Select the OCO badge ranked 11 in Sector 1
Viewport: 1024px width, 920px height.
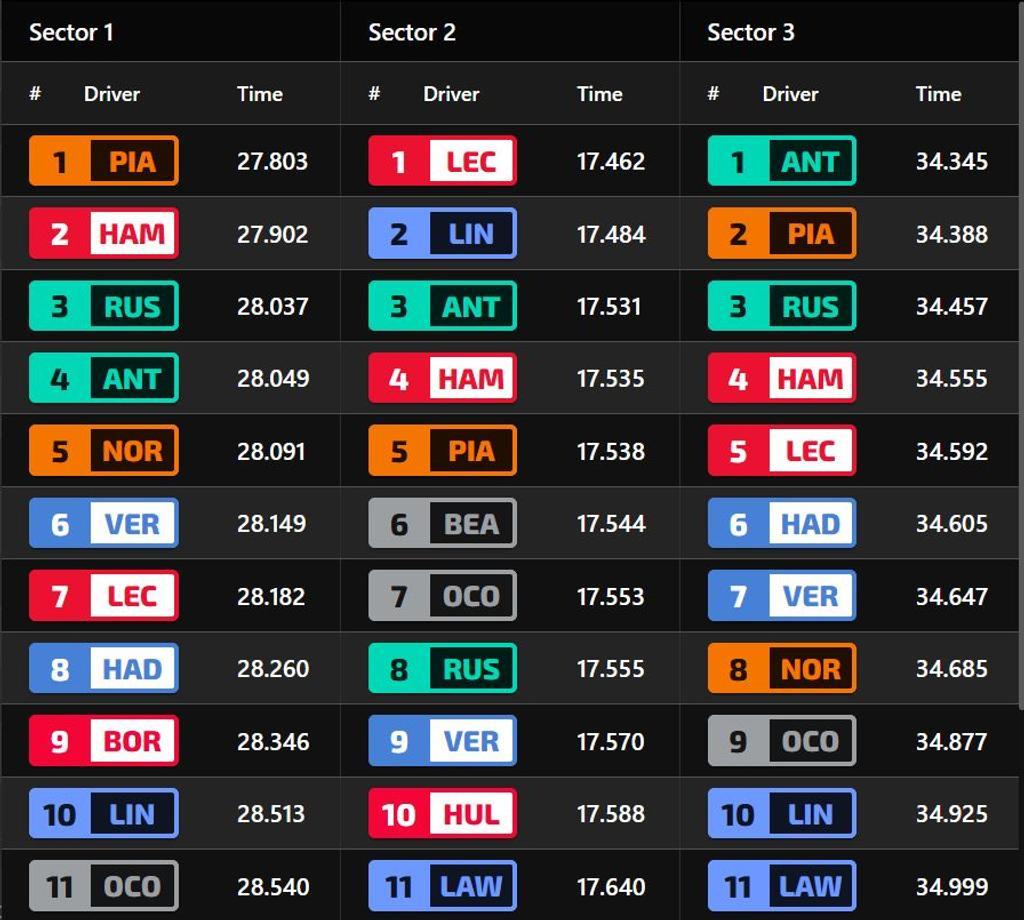pyautogui.click(x=104, y=886)
